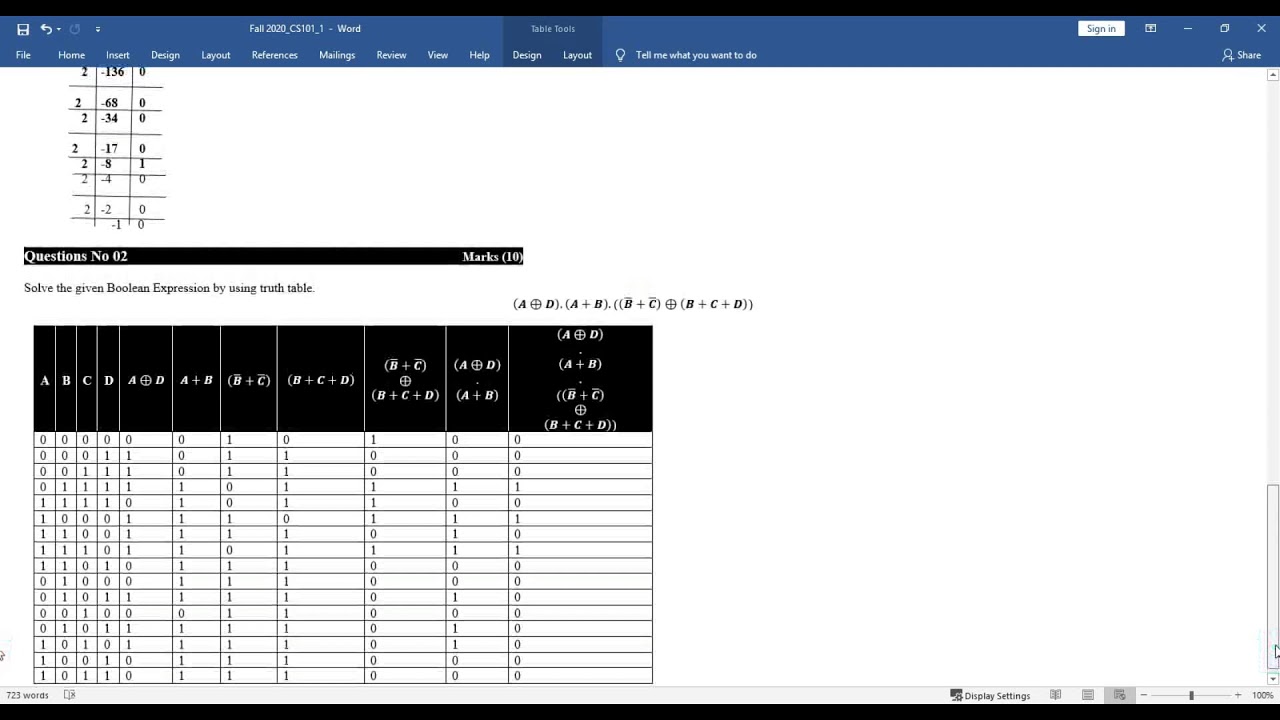Click the 100% zoom level
This screenshot has width=1280, height=720.
[x=1262, y=695]
